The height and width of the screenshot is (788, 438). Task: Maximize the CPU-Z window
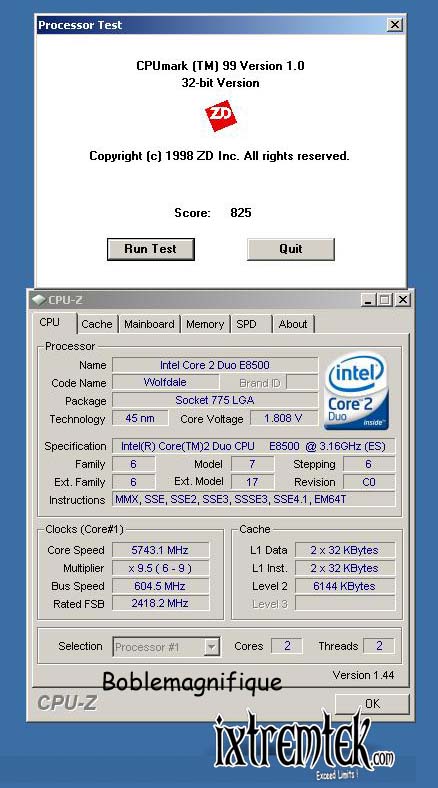[x=385, y=300]
